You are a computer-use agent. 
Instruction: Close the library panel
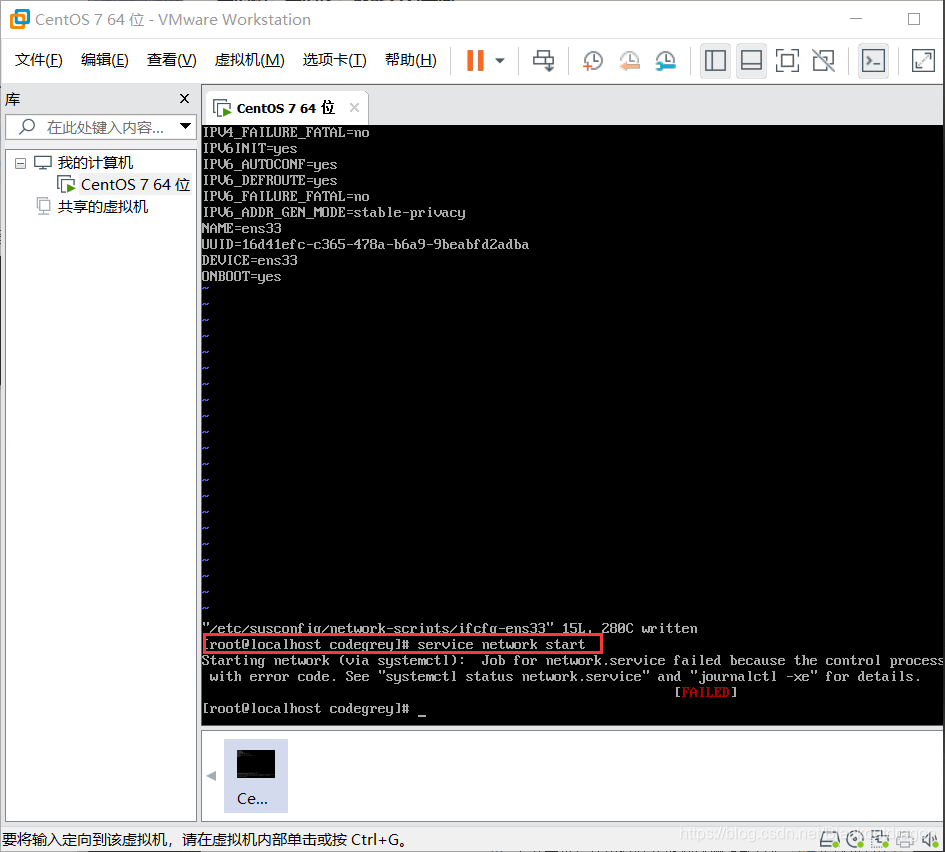click(x=184, y=98)
